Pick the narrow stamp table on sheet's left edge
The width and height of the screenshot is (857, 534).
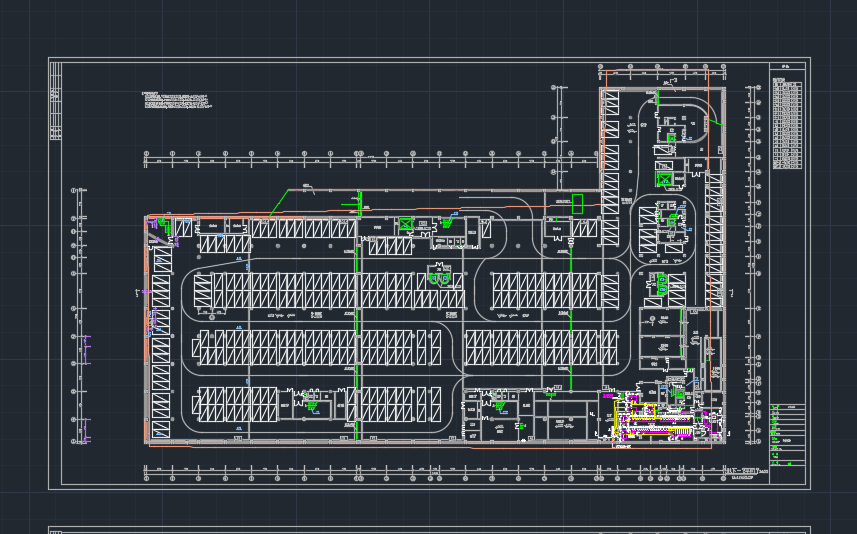55,101
